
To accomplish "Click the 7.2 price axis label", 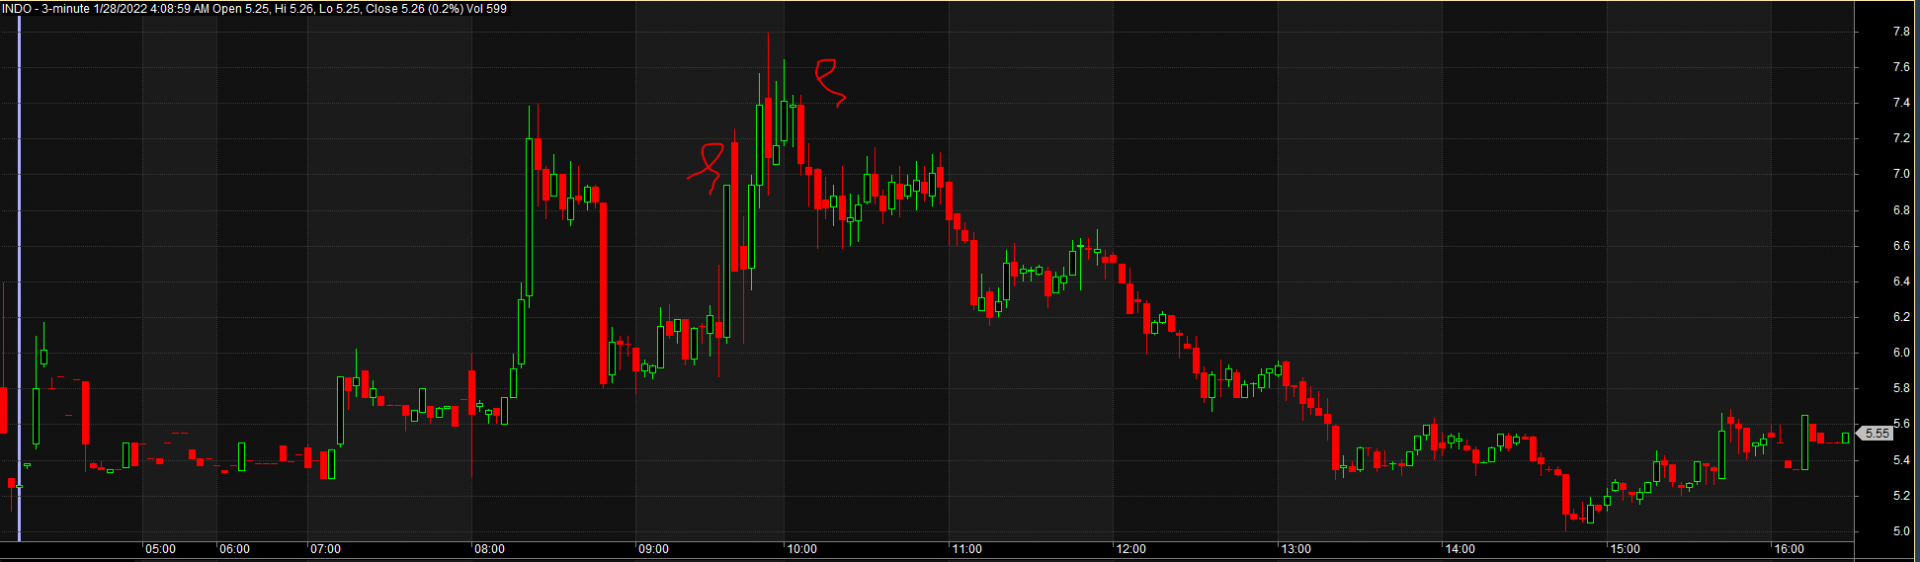I will coord(1901,139).
